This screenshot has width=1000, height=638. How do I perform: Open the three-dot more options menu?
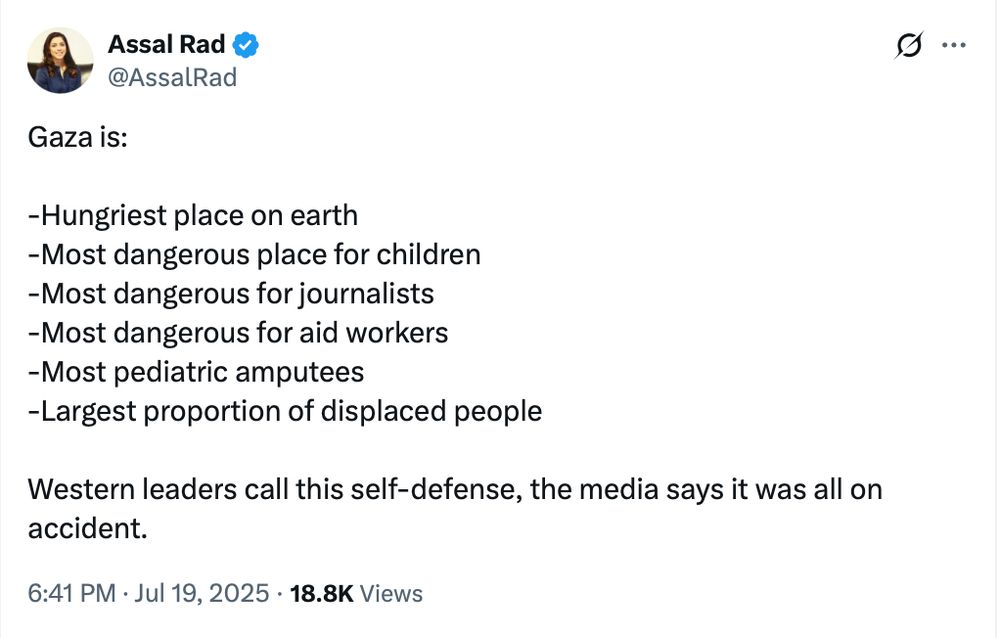pyautogui.click(x=953, y=45)
